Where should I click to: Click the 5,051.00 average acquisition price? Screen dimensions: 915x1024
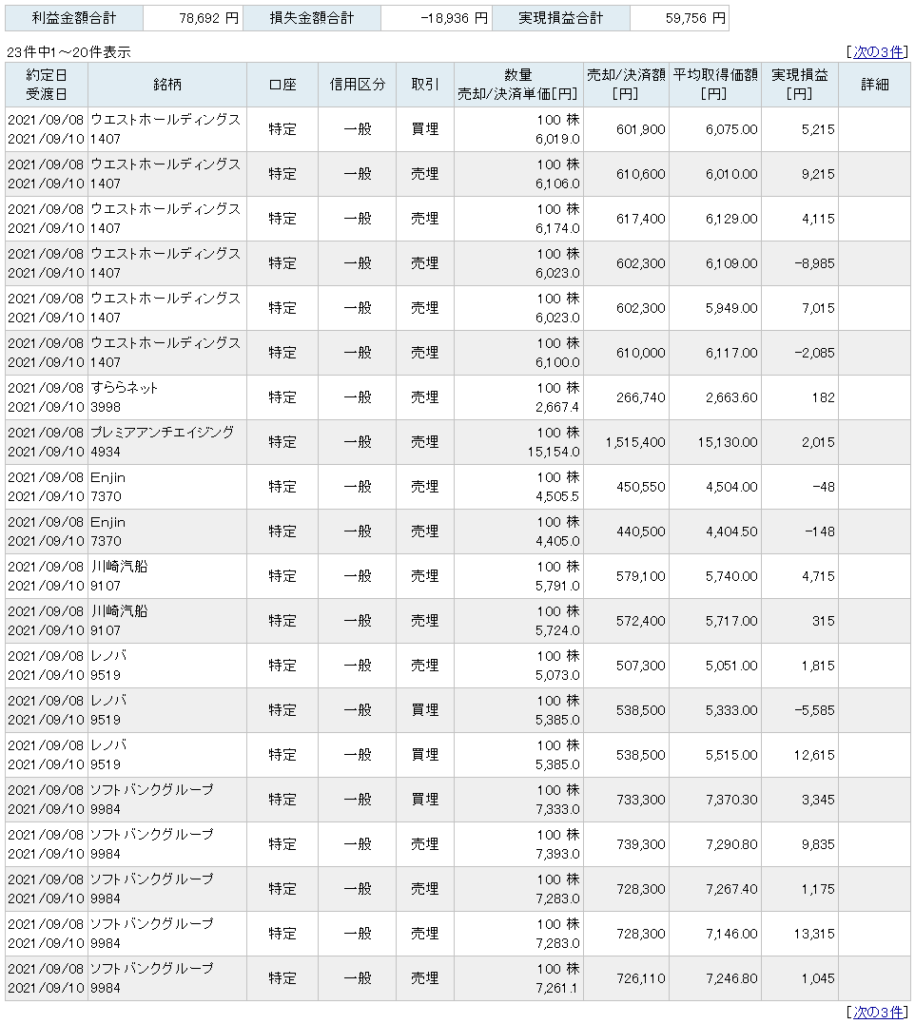click(x=731, y=665)
